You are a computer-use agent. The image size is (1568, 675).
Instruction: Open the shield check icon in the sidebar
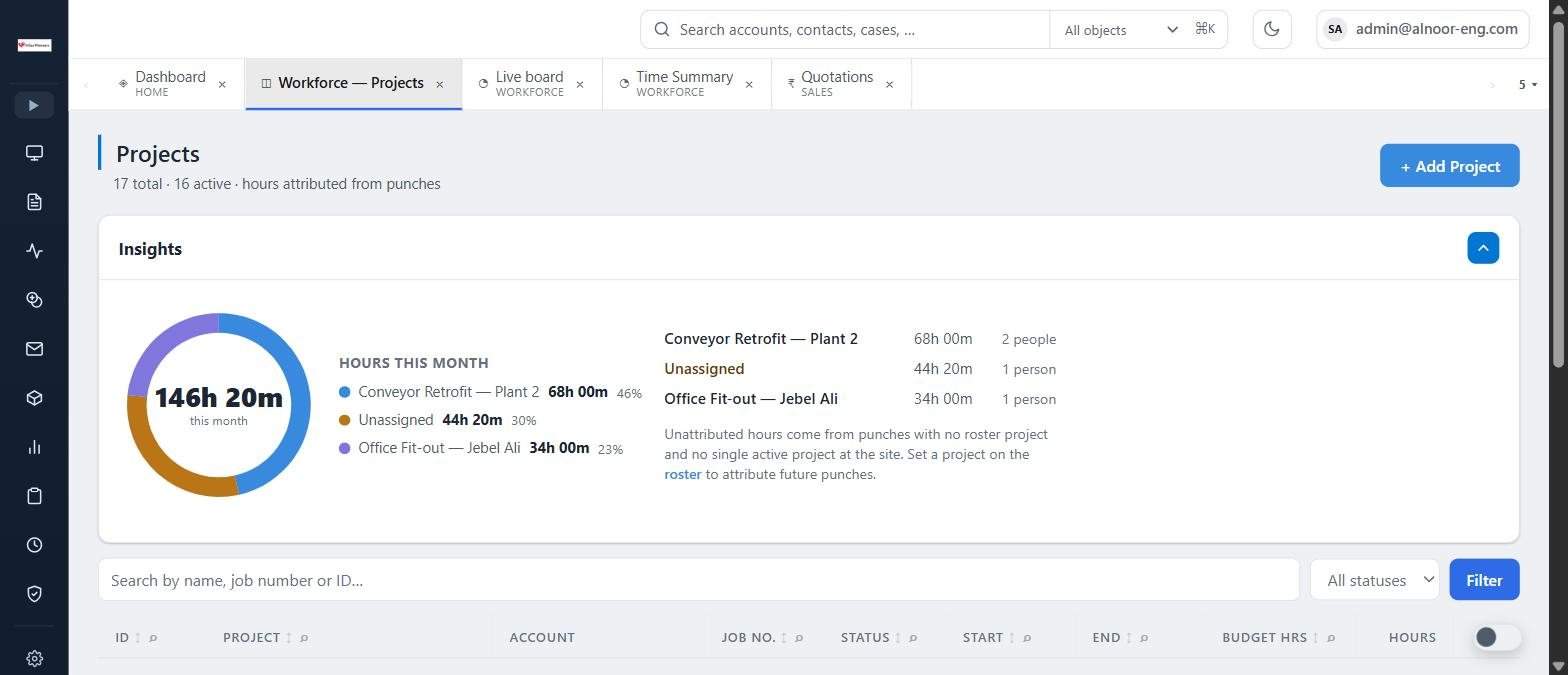[34, 594]
